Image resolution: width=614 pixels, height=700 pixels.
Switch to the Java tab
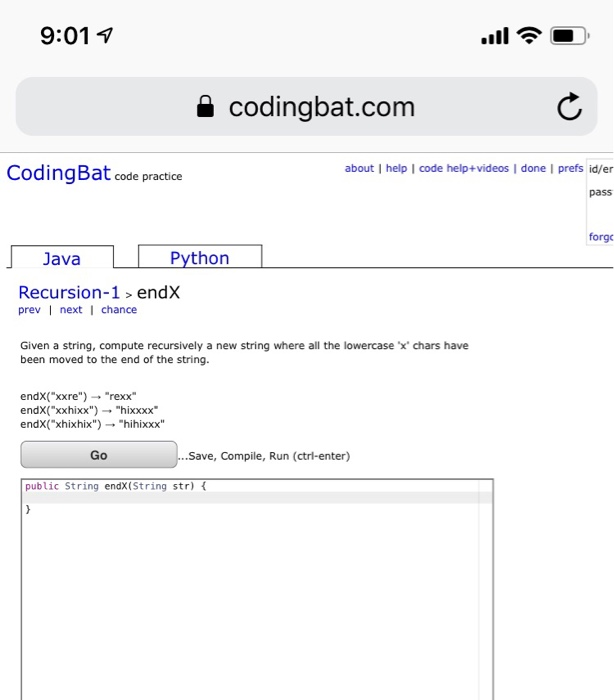62,258
